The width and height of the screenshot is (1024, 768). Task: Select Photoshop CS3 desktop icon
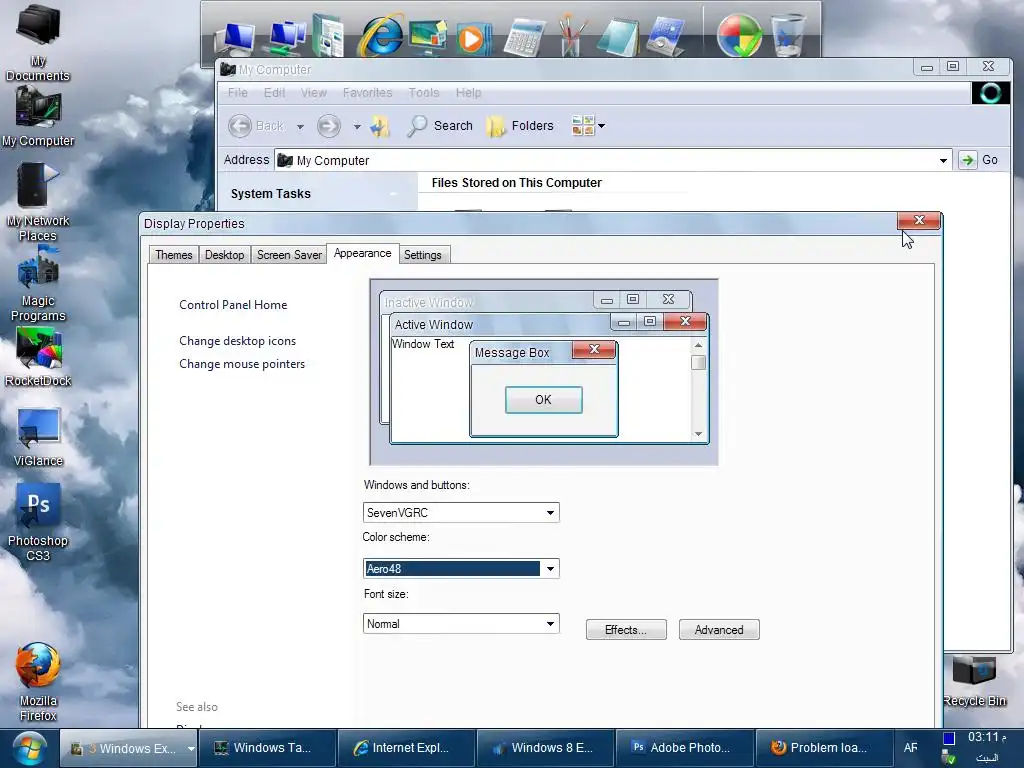(38, 522)
